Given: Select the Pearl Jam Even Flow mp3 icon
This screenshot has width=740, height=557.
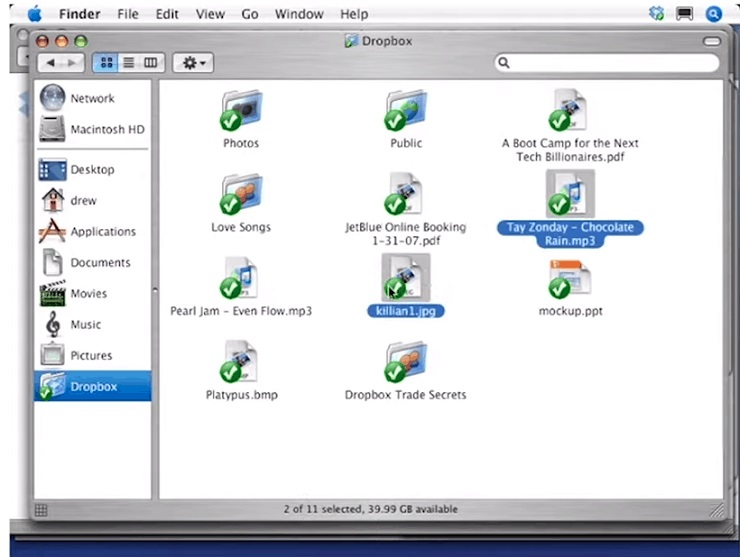Looking at the screenshot, I should pyautogui.click(x=241, y=278).
